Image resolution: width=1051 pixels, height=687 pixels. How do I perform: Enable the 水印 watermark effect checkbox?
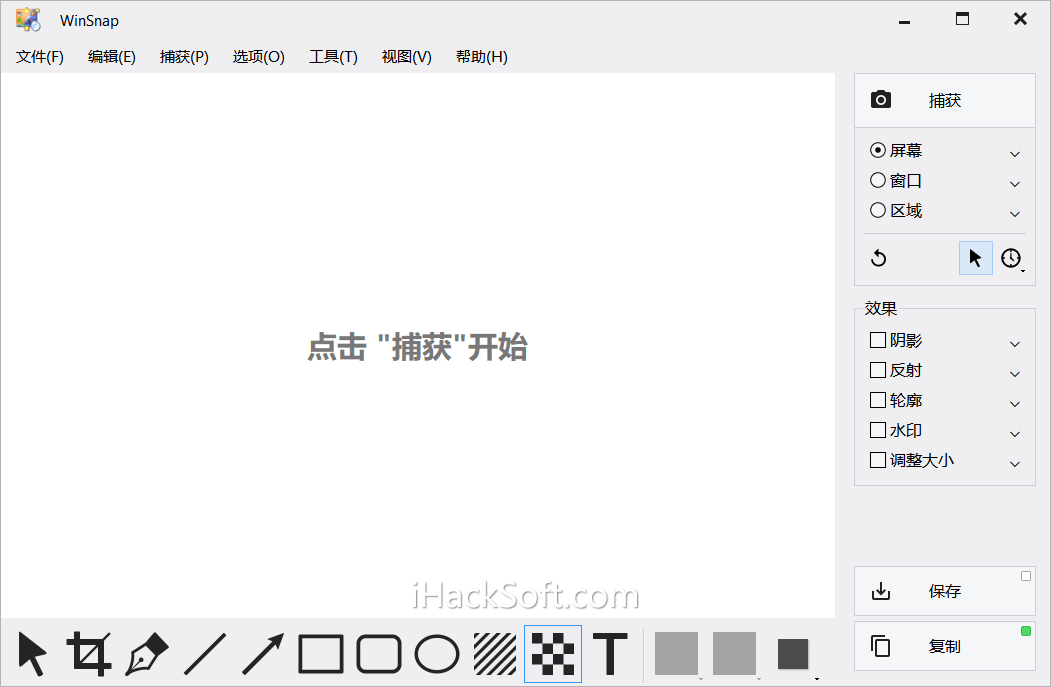pos(877,430)
